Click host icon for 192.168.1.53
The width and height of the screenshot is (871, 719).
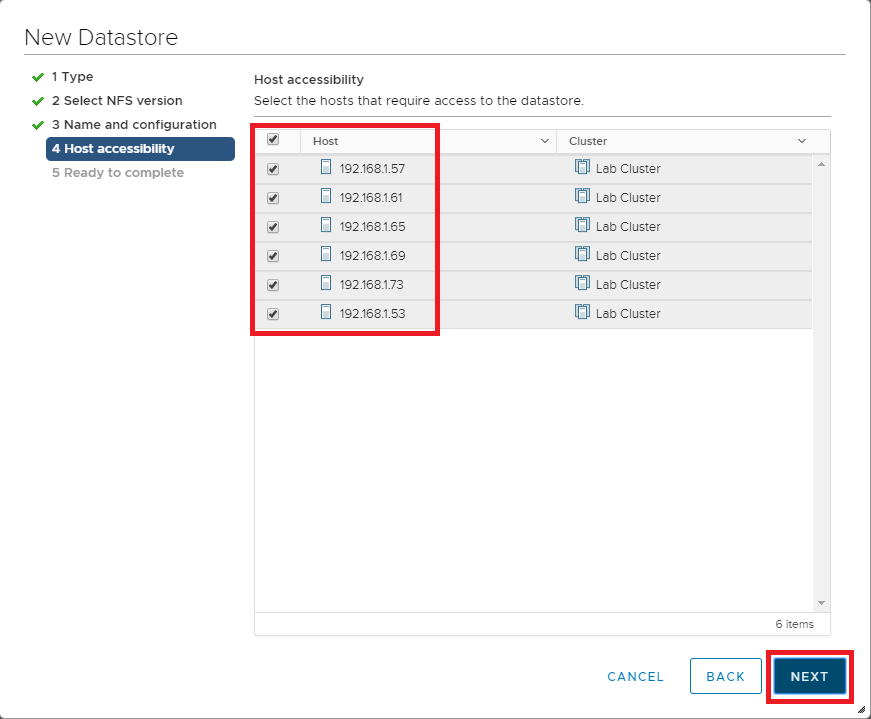tap(326, 313)
